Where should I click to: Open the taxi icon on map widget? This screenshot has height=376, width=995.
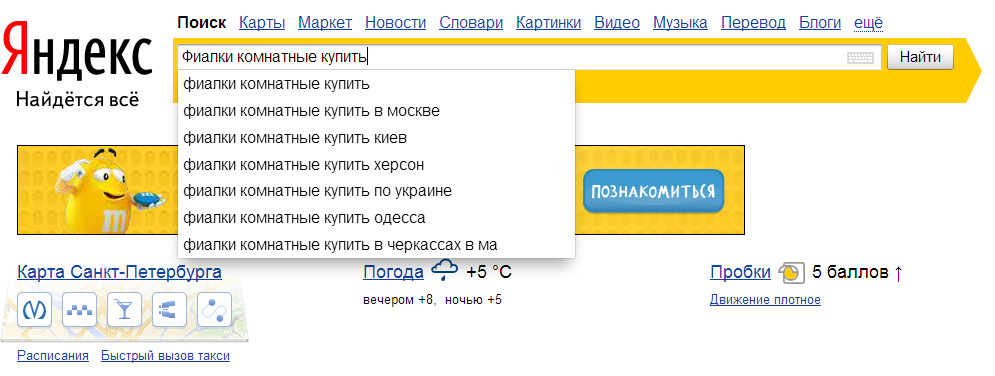pyautogui.click(x=79, y=309)
